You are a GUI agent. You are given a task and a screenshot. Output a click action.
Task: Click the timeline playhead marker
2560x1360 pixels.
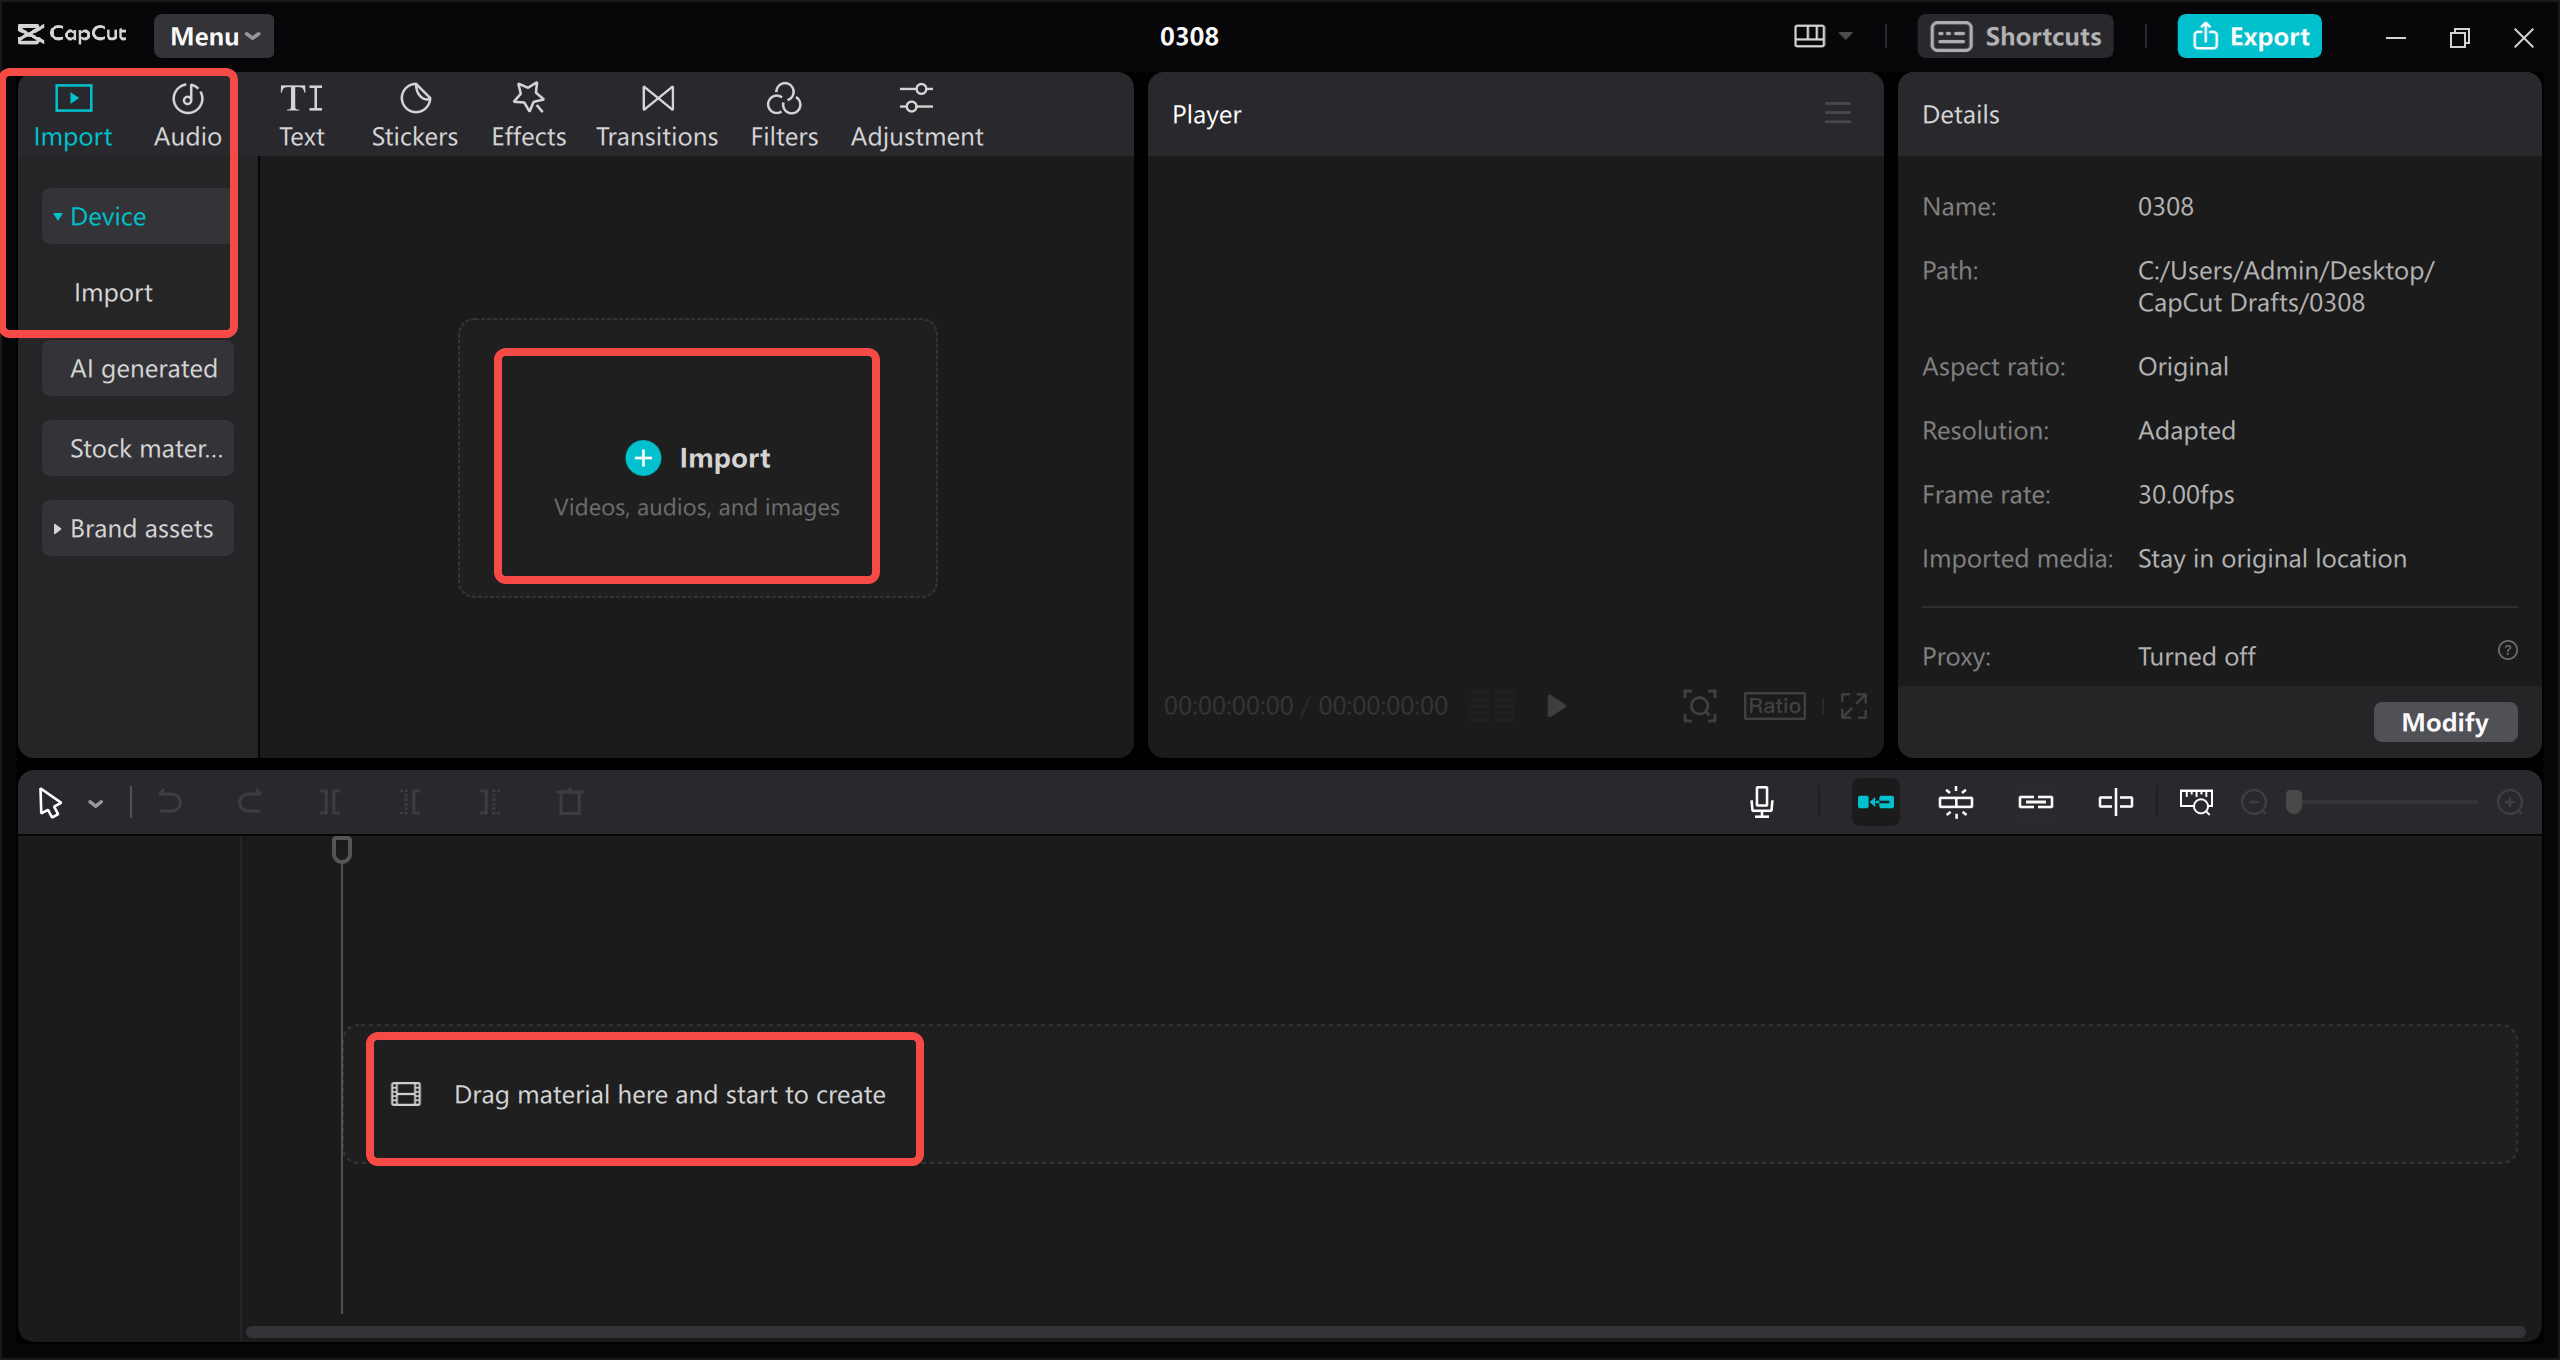tap(342, 850)
